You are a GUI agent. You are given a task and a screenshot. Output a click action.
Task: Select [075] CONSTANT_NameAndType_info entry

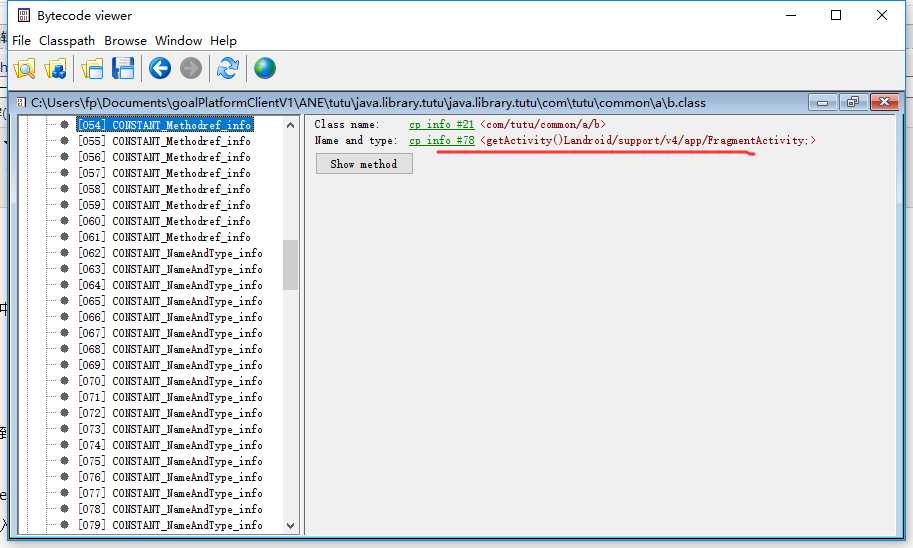click(171, 461)
